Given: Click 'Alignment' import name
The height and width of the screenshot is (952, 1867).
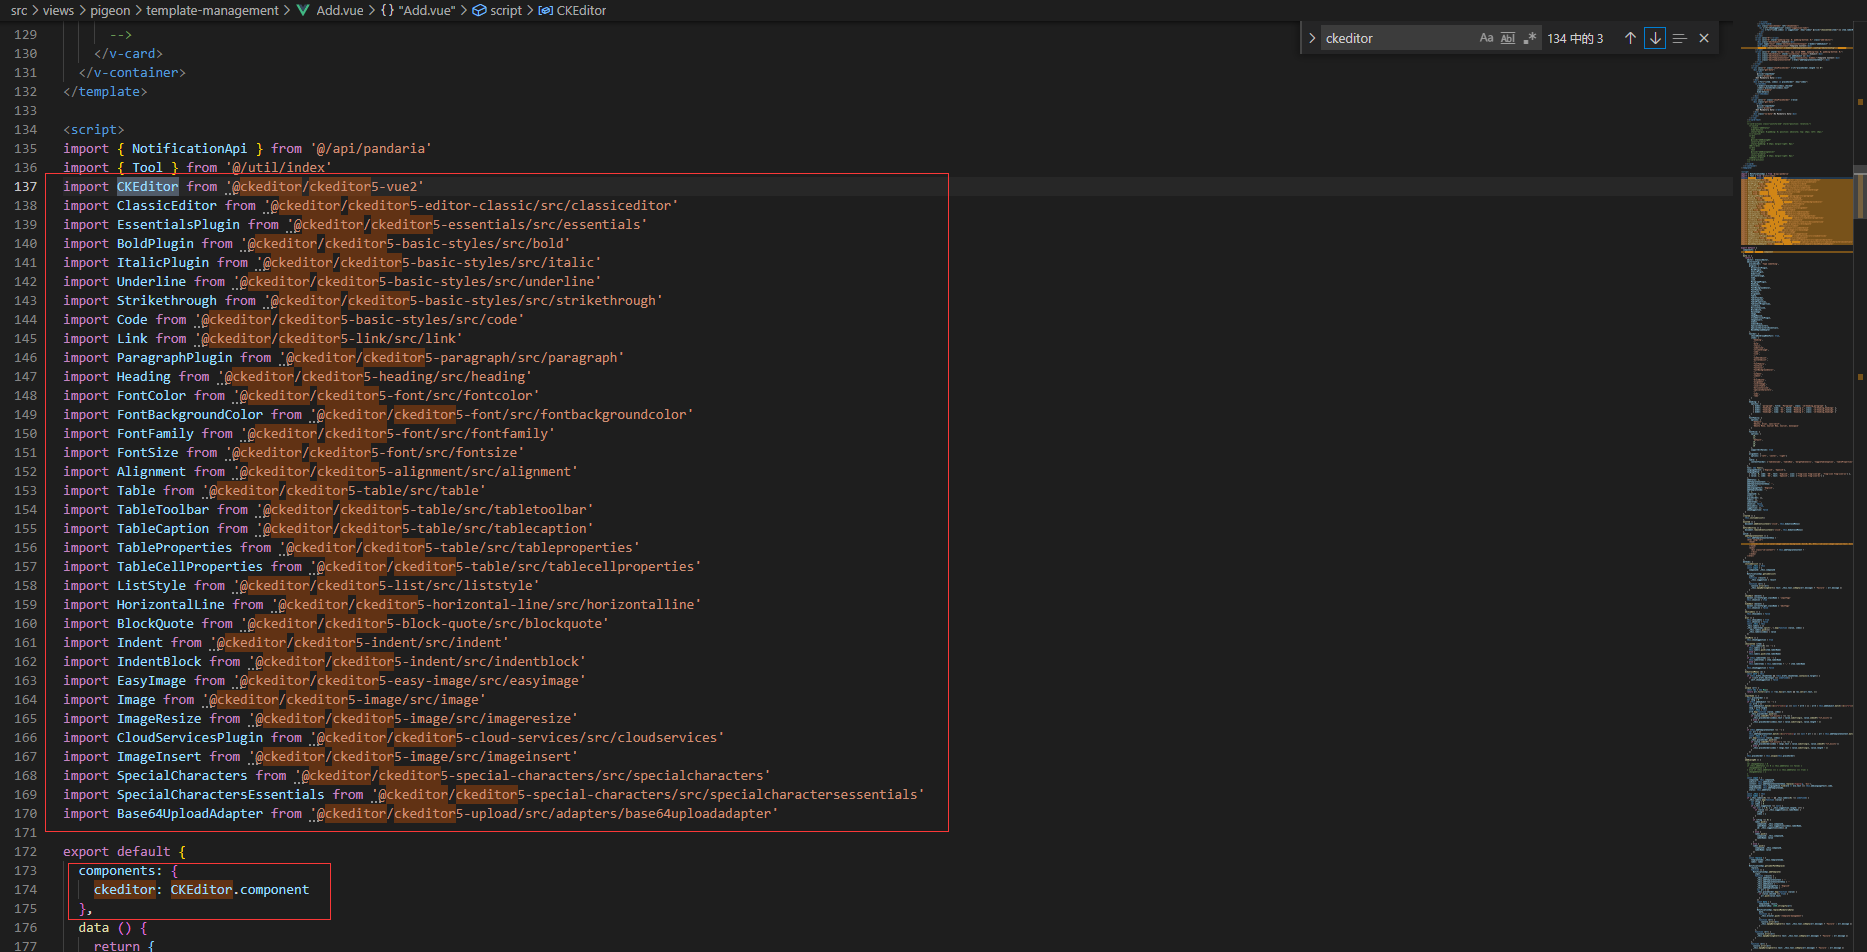Looking at the screenshot, I should coord(152,471).
